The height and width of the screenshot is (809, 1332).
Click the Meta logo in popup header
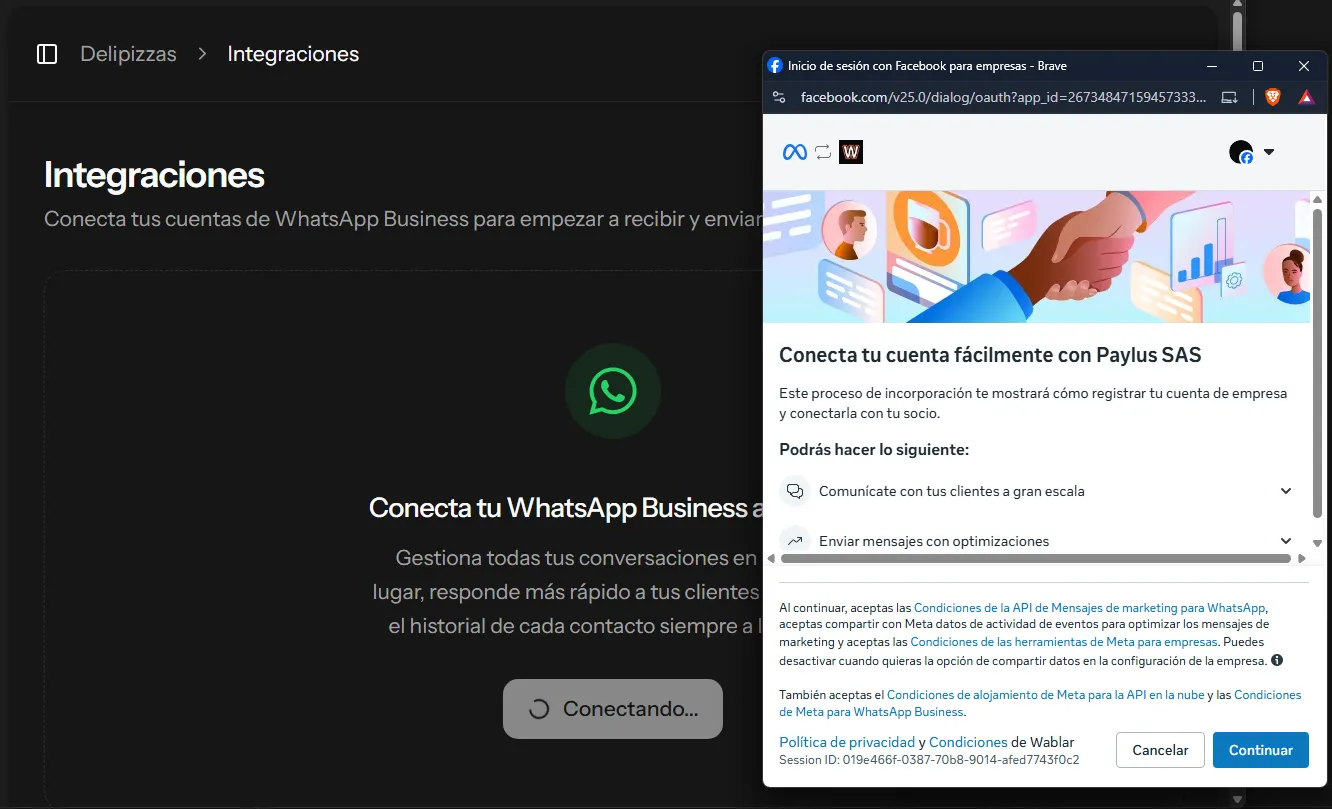tap(795, 152)
